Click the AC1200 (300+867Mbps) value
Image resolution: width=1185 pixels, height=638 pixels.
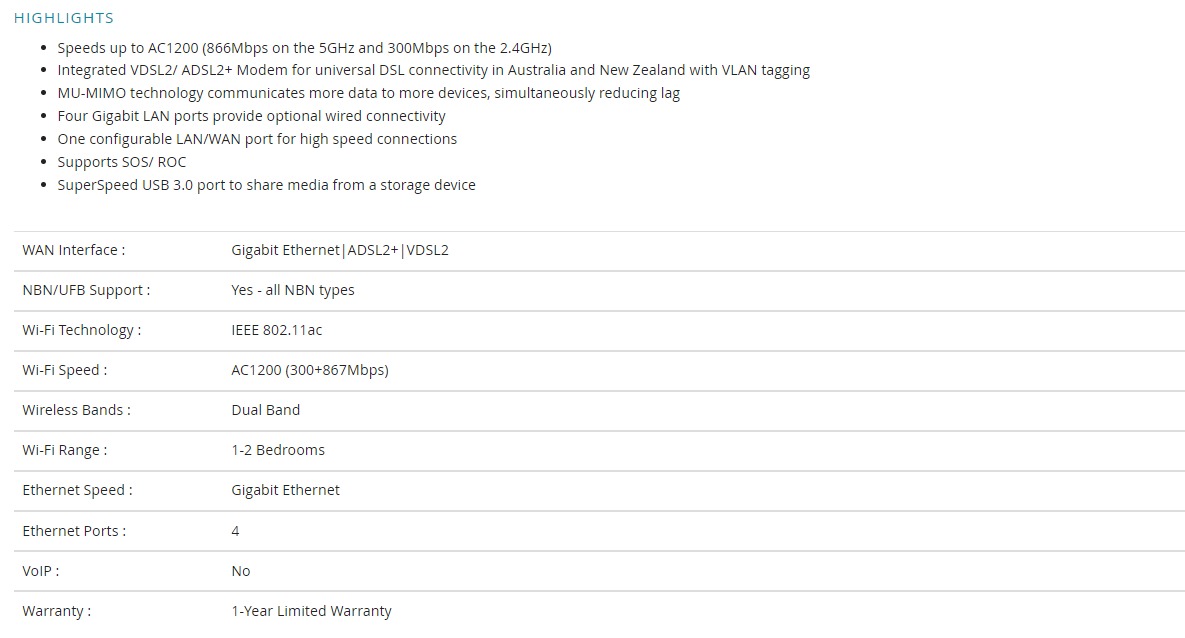point(310,370)
